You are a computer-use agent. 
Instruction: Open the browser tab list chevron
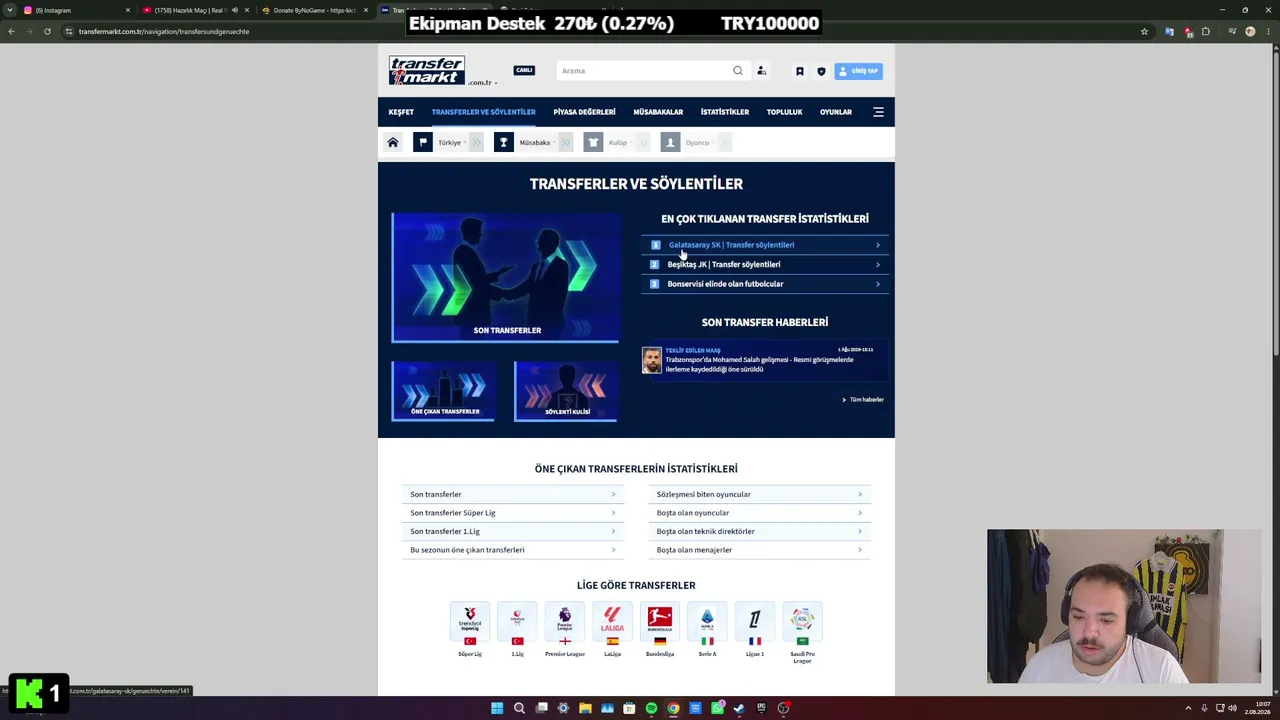11,10
